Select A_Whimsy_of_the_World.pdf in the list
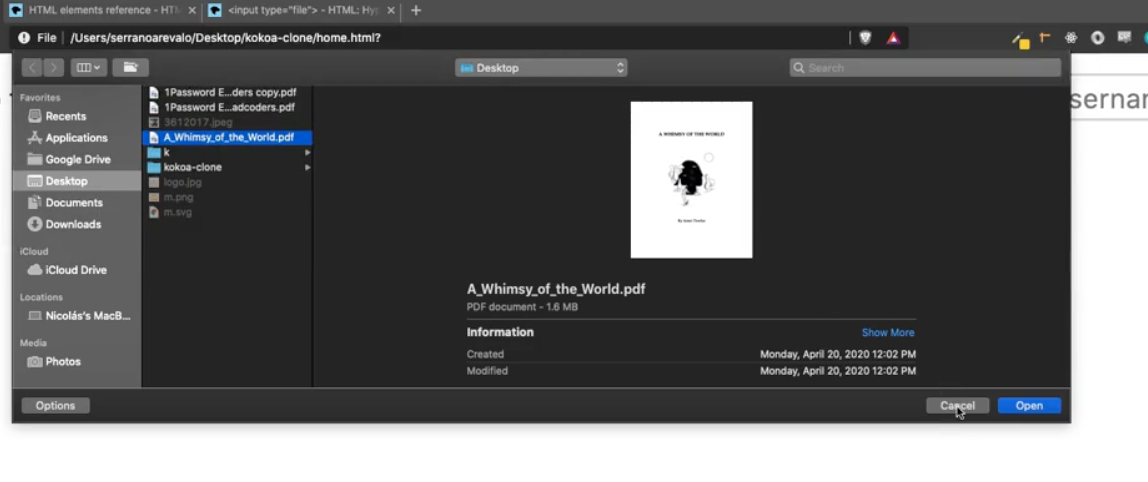1148x482 pixels. pos(228,137)
